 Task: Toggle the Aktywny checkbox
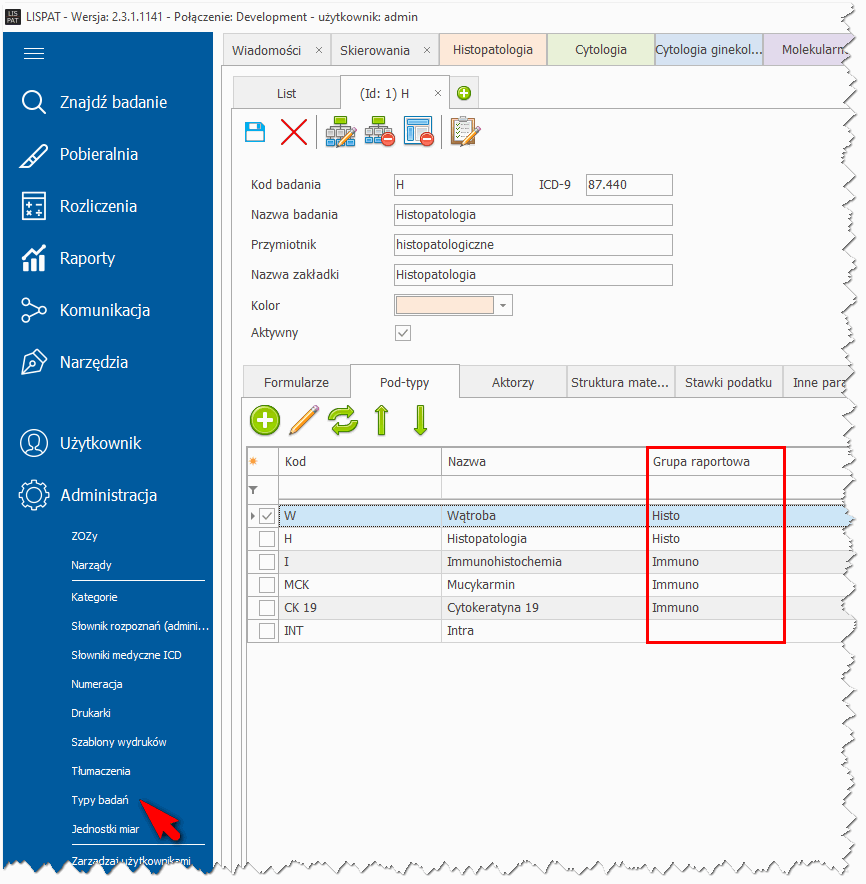(x=404, y=333)
